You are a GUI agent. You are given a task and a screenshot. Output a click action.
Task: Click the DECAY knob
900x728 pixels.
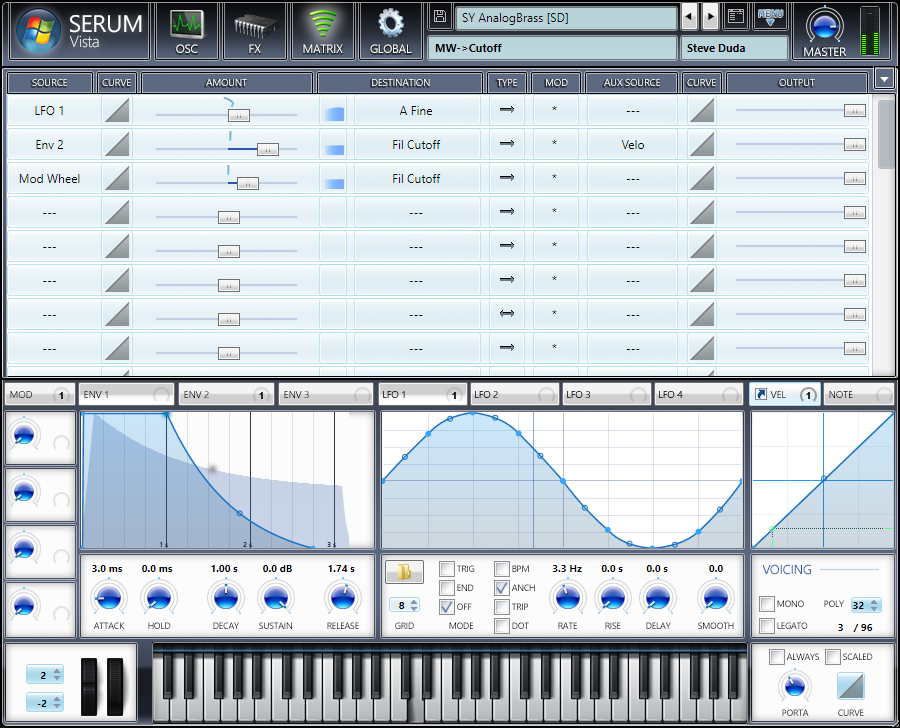click(226, 598)
